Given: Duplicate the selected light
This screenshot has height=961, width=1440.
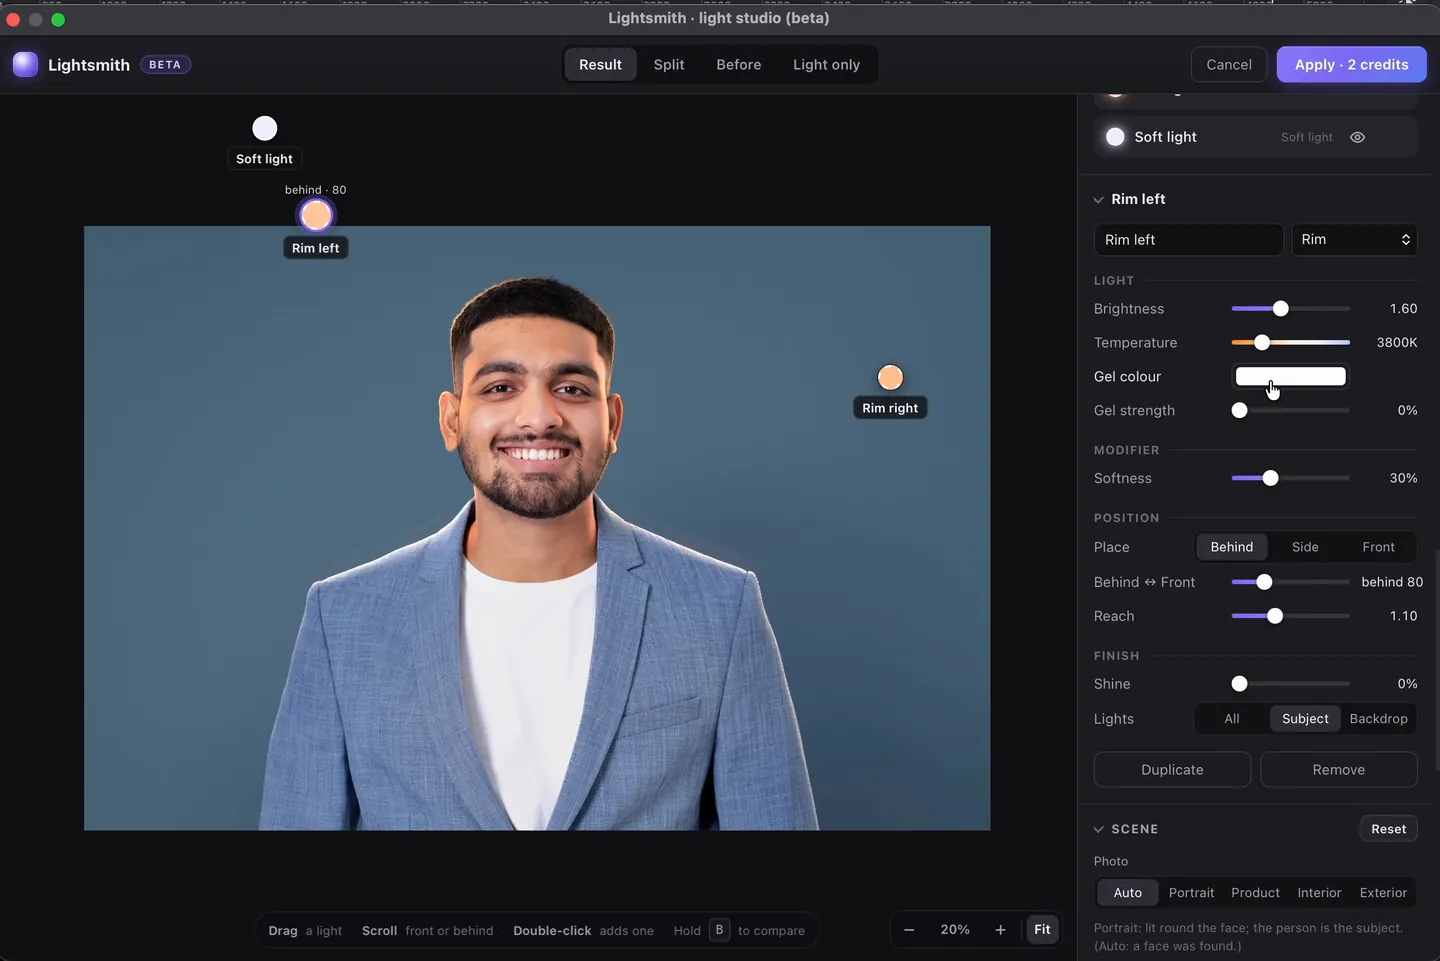Looking at the screenshot, I should (x=1172, y=770).
